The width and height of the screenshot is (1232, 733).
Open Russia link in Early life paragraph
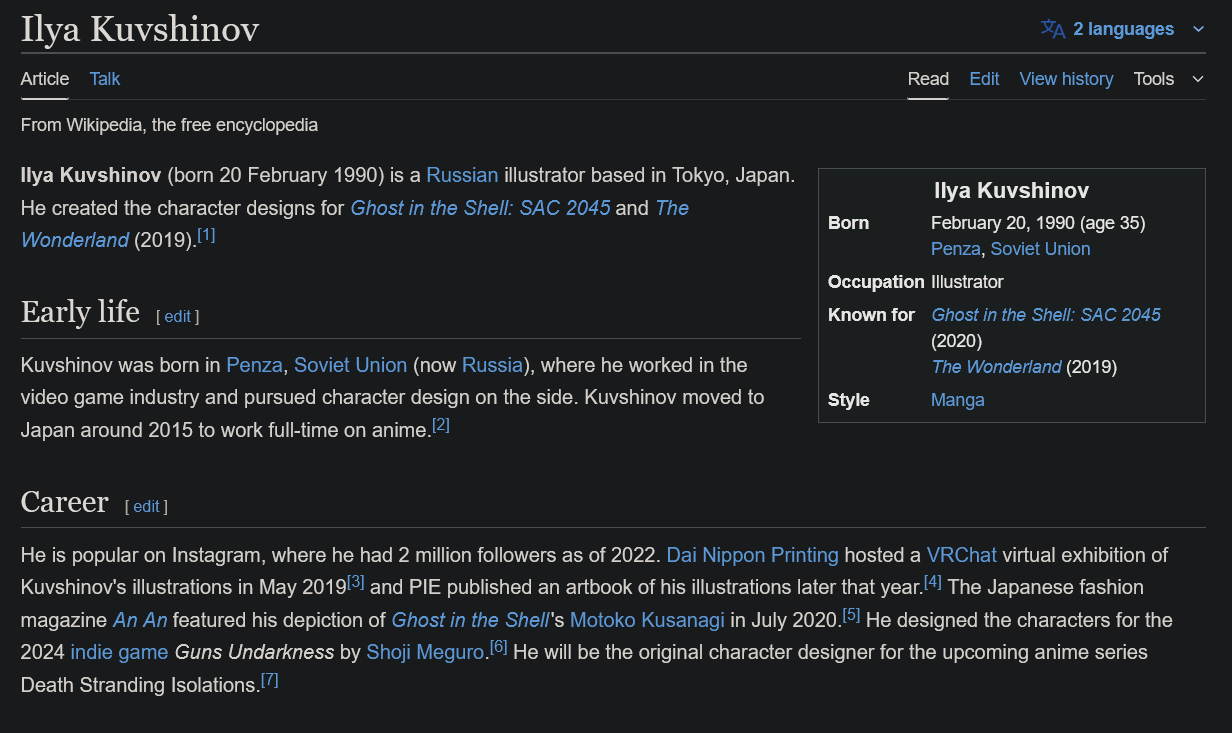(492, 365)
